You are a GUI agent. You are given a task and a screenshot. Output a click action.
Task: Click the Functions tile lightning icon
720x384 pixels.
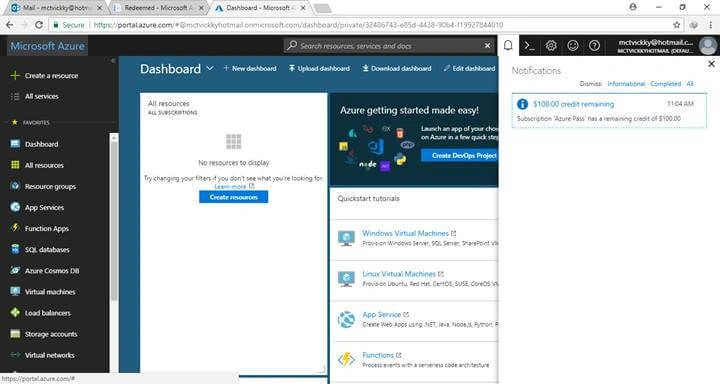(x=346, y=360)
